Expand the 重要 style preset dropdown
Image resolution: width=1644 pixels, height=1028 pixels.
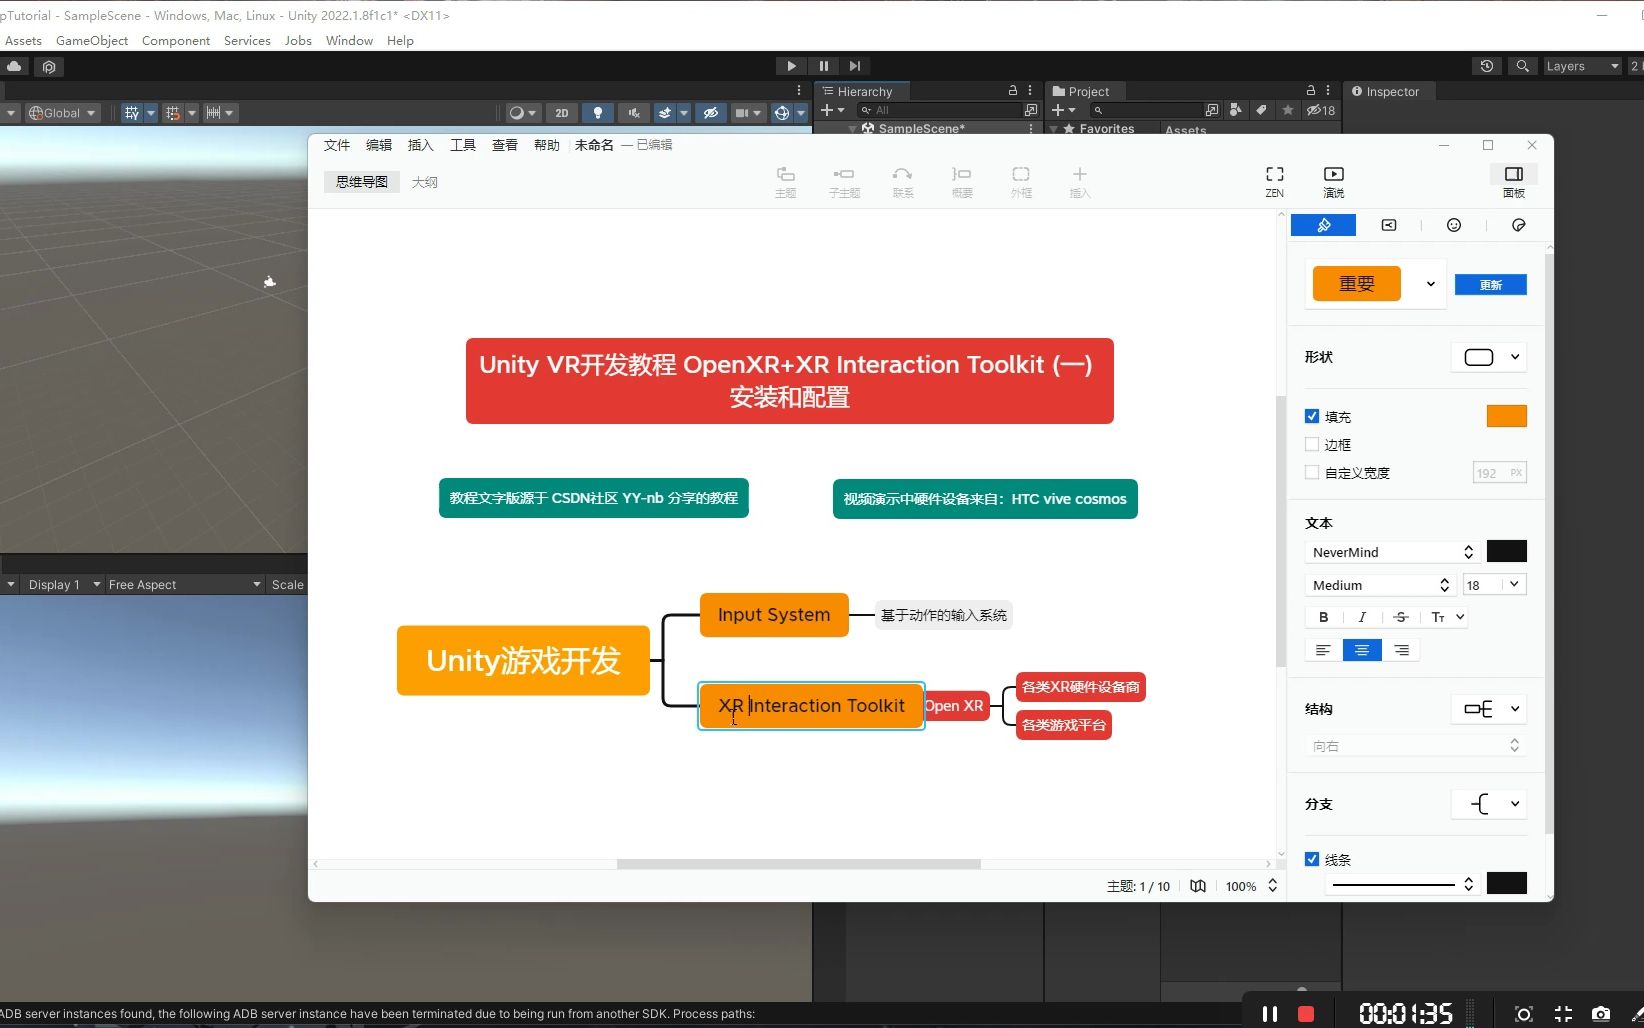(1431, 284)
